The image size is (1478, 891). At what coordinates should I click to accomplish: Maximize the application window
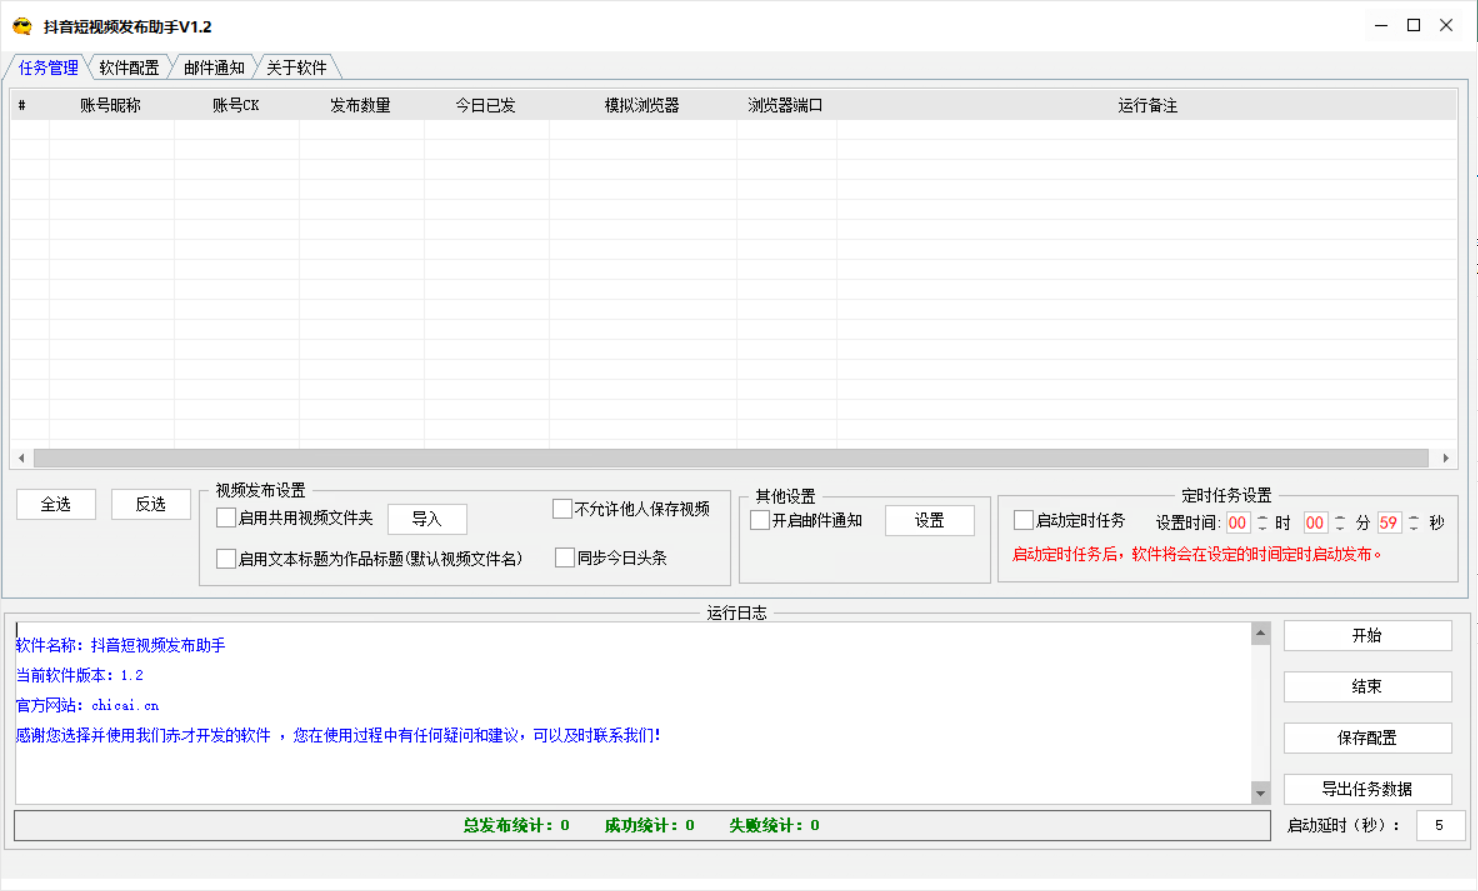(x=1414, y=26)
